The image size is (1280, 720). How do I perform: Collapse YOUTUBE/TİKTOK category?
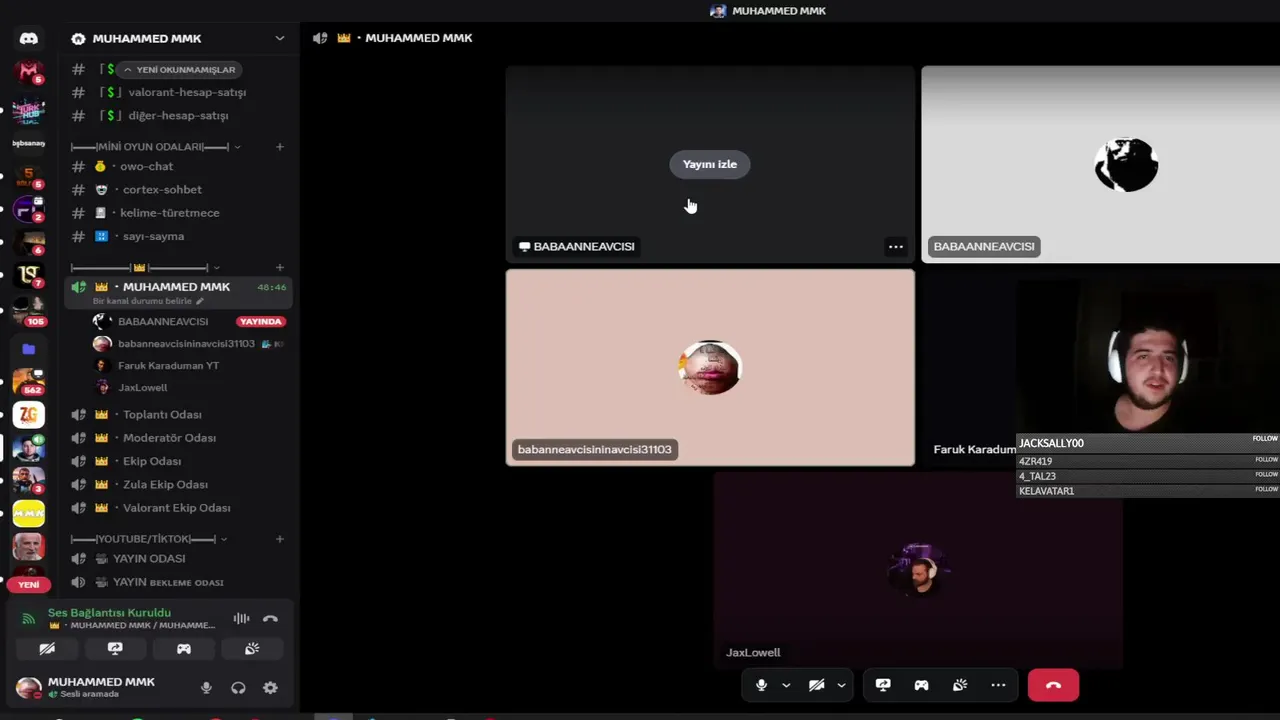coord(149,539)
